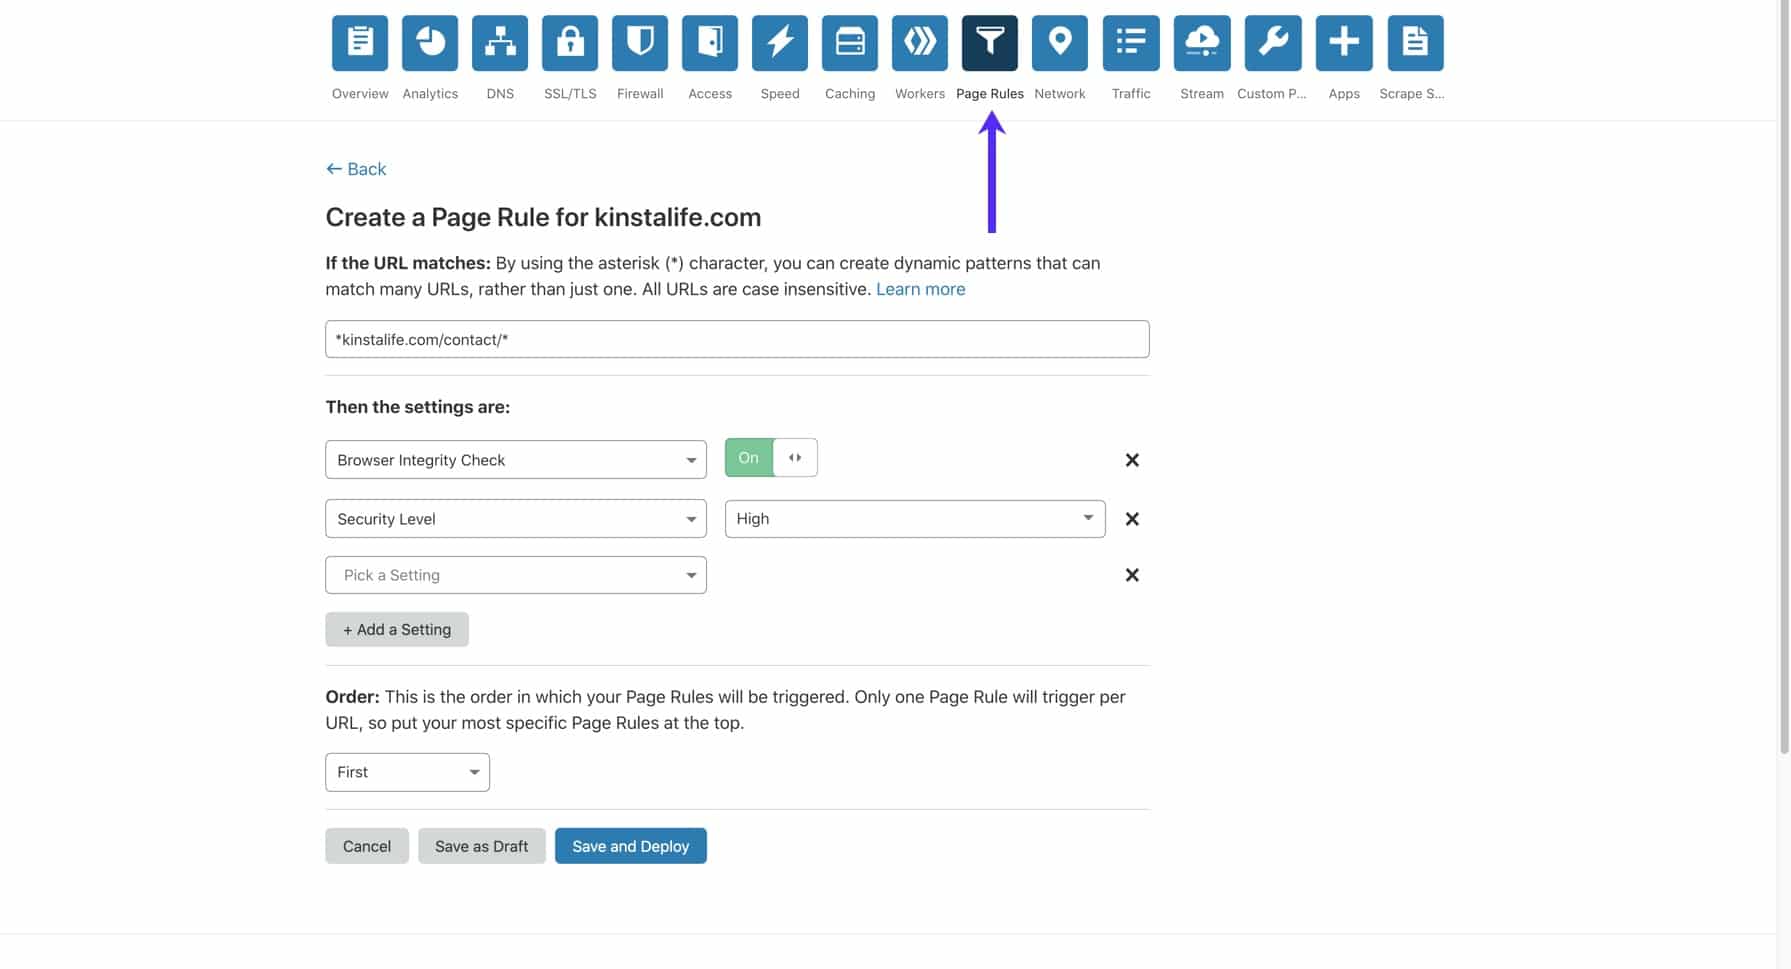Image resolution: width=1791 pixels, height=969 pixels.
Task: Open the Analytics section
Action: [429, 43]
